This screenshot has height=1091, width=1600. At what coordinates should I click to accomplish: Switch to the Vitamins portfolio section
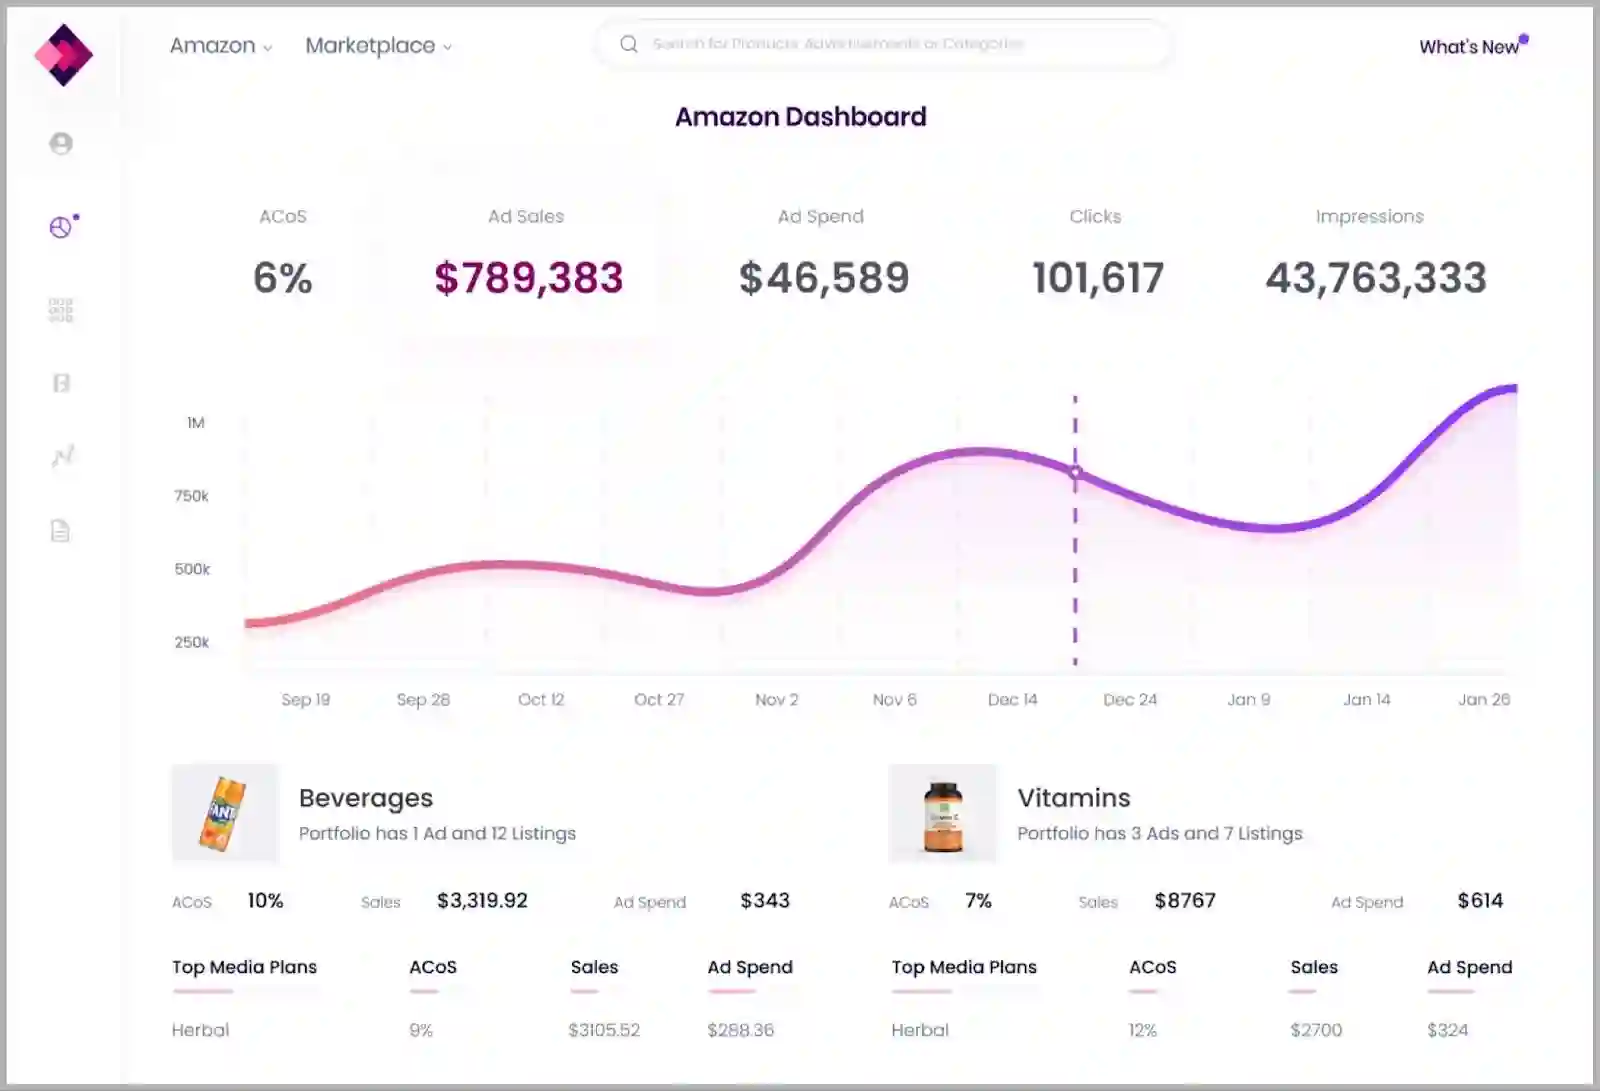pos(1073,798)
